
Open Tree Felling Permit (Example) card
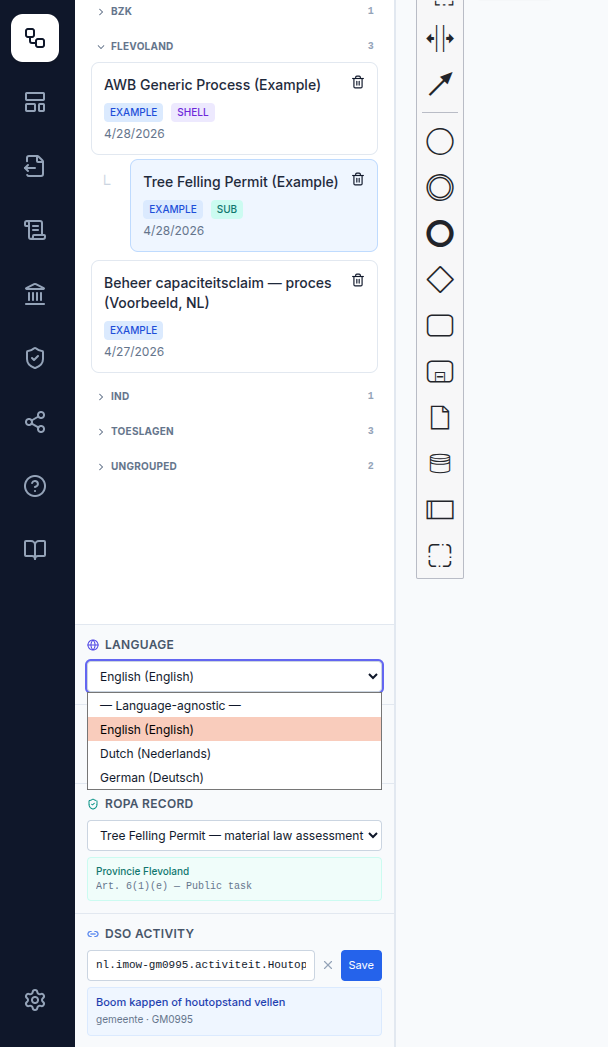(254, 206)
